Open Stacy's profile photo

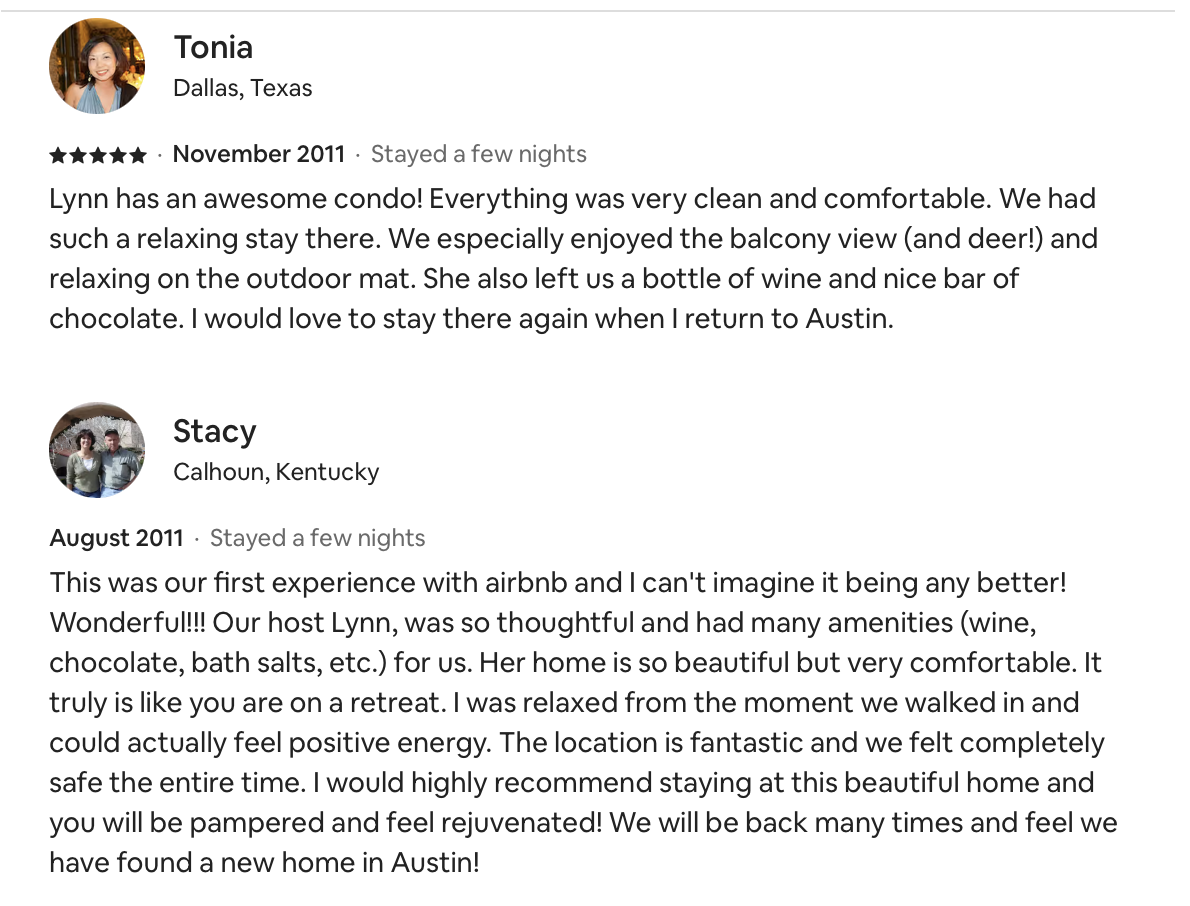(97, 450)
